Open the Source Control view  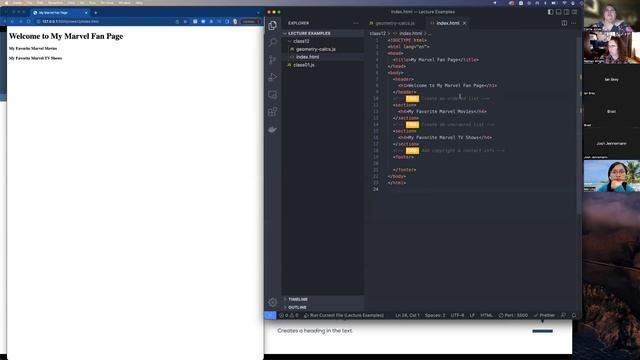point(273,60)
